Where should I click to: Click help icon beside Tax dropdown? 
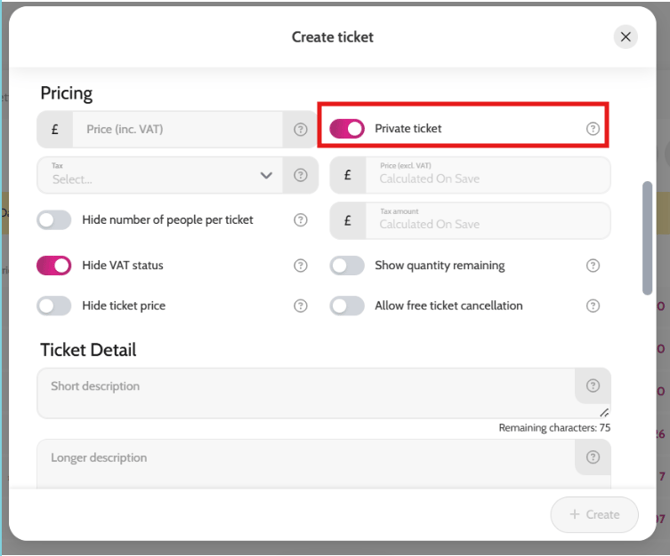[300, 176]
